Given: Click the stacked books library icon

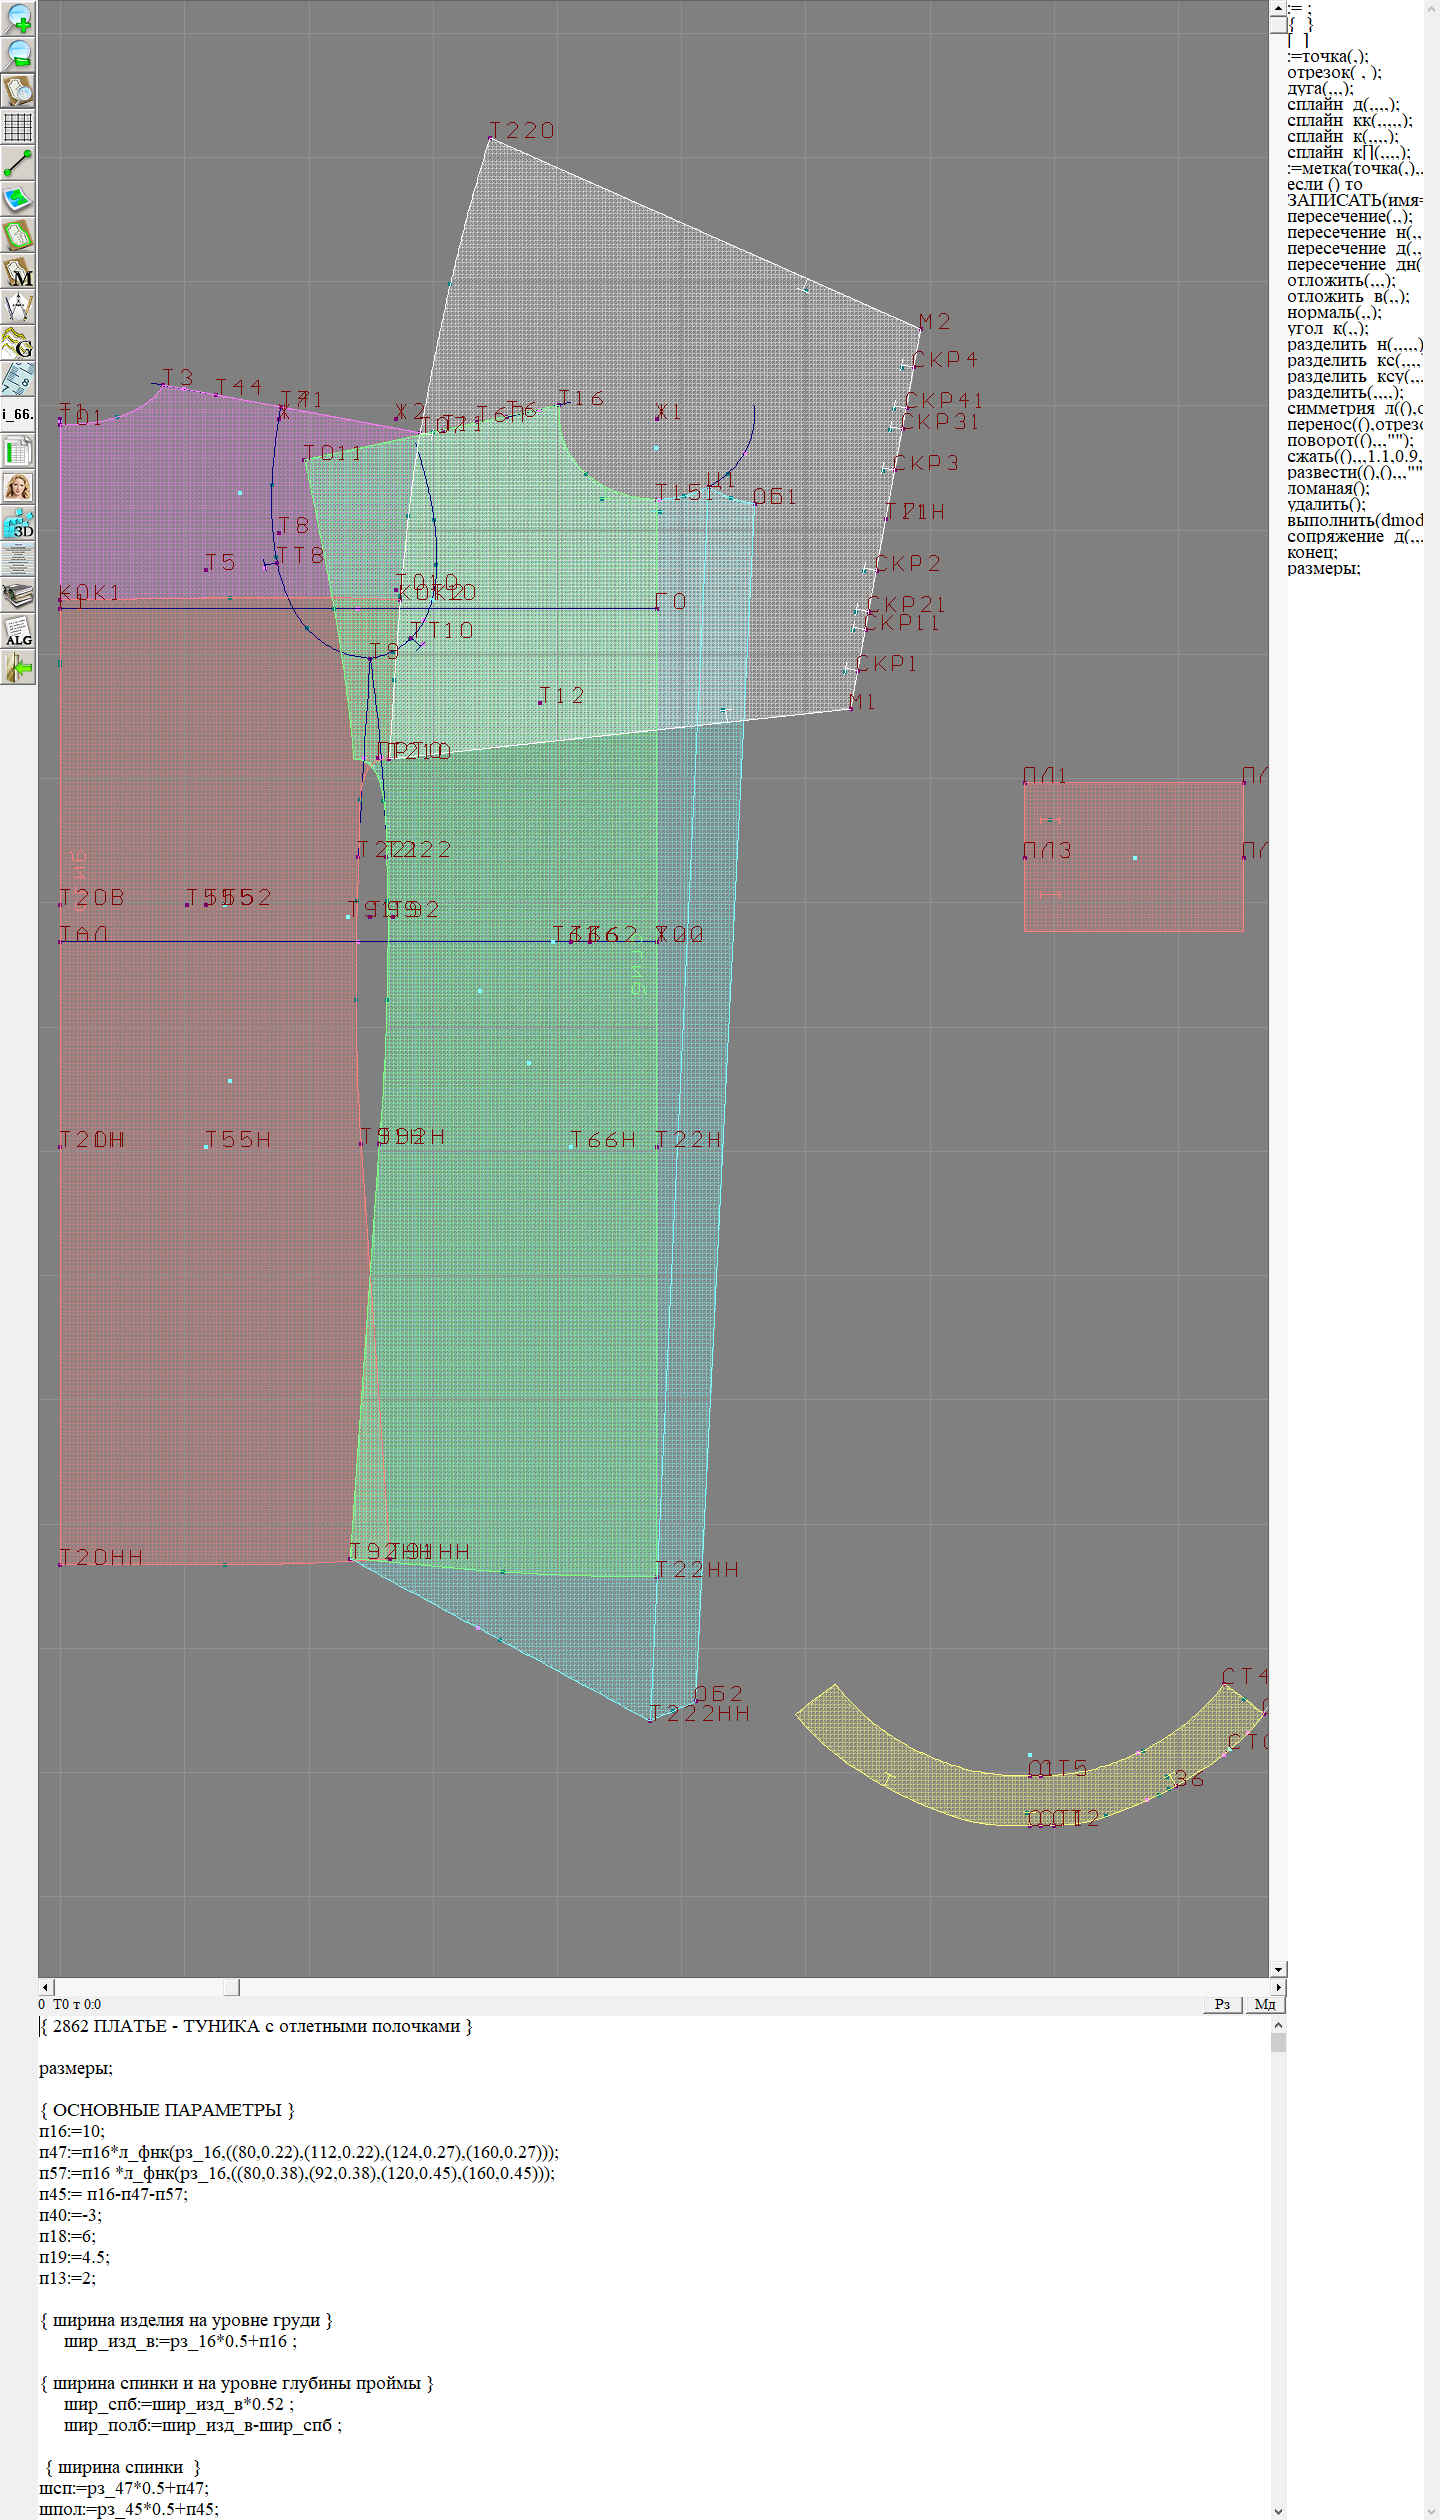Looking at the screenshot, I should point(18,596).
